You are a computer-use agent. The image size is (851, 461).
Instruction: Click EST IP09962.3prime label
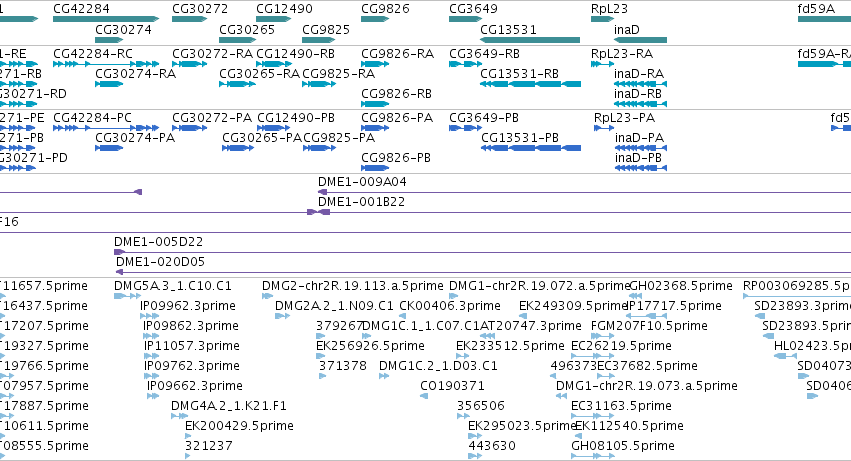click(188, 306)
